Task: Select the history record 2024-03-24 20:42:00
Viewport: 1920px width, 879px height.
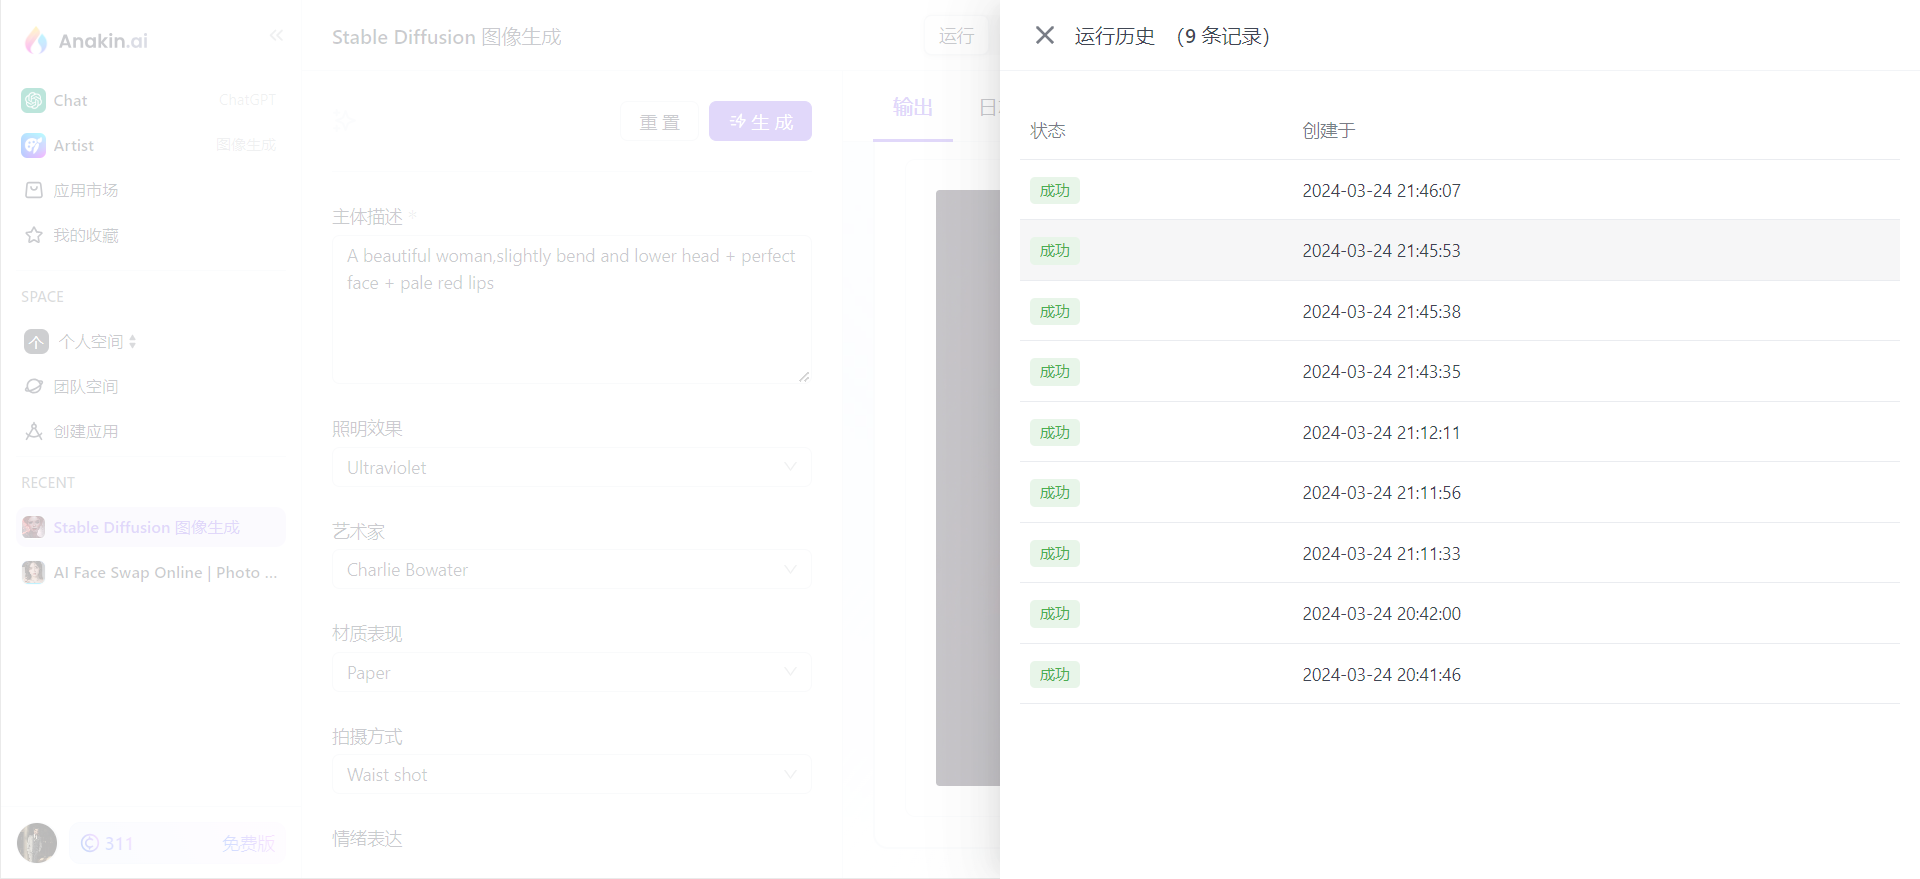Action: pyautogui.click(x=1459, y=613)
